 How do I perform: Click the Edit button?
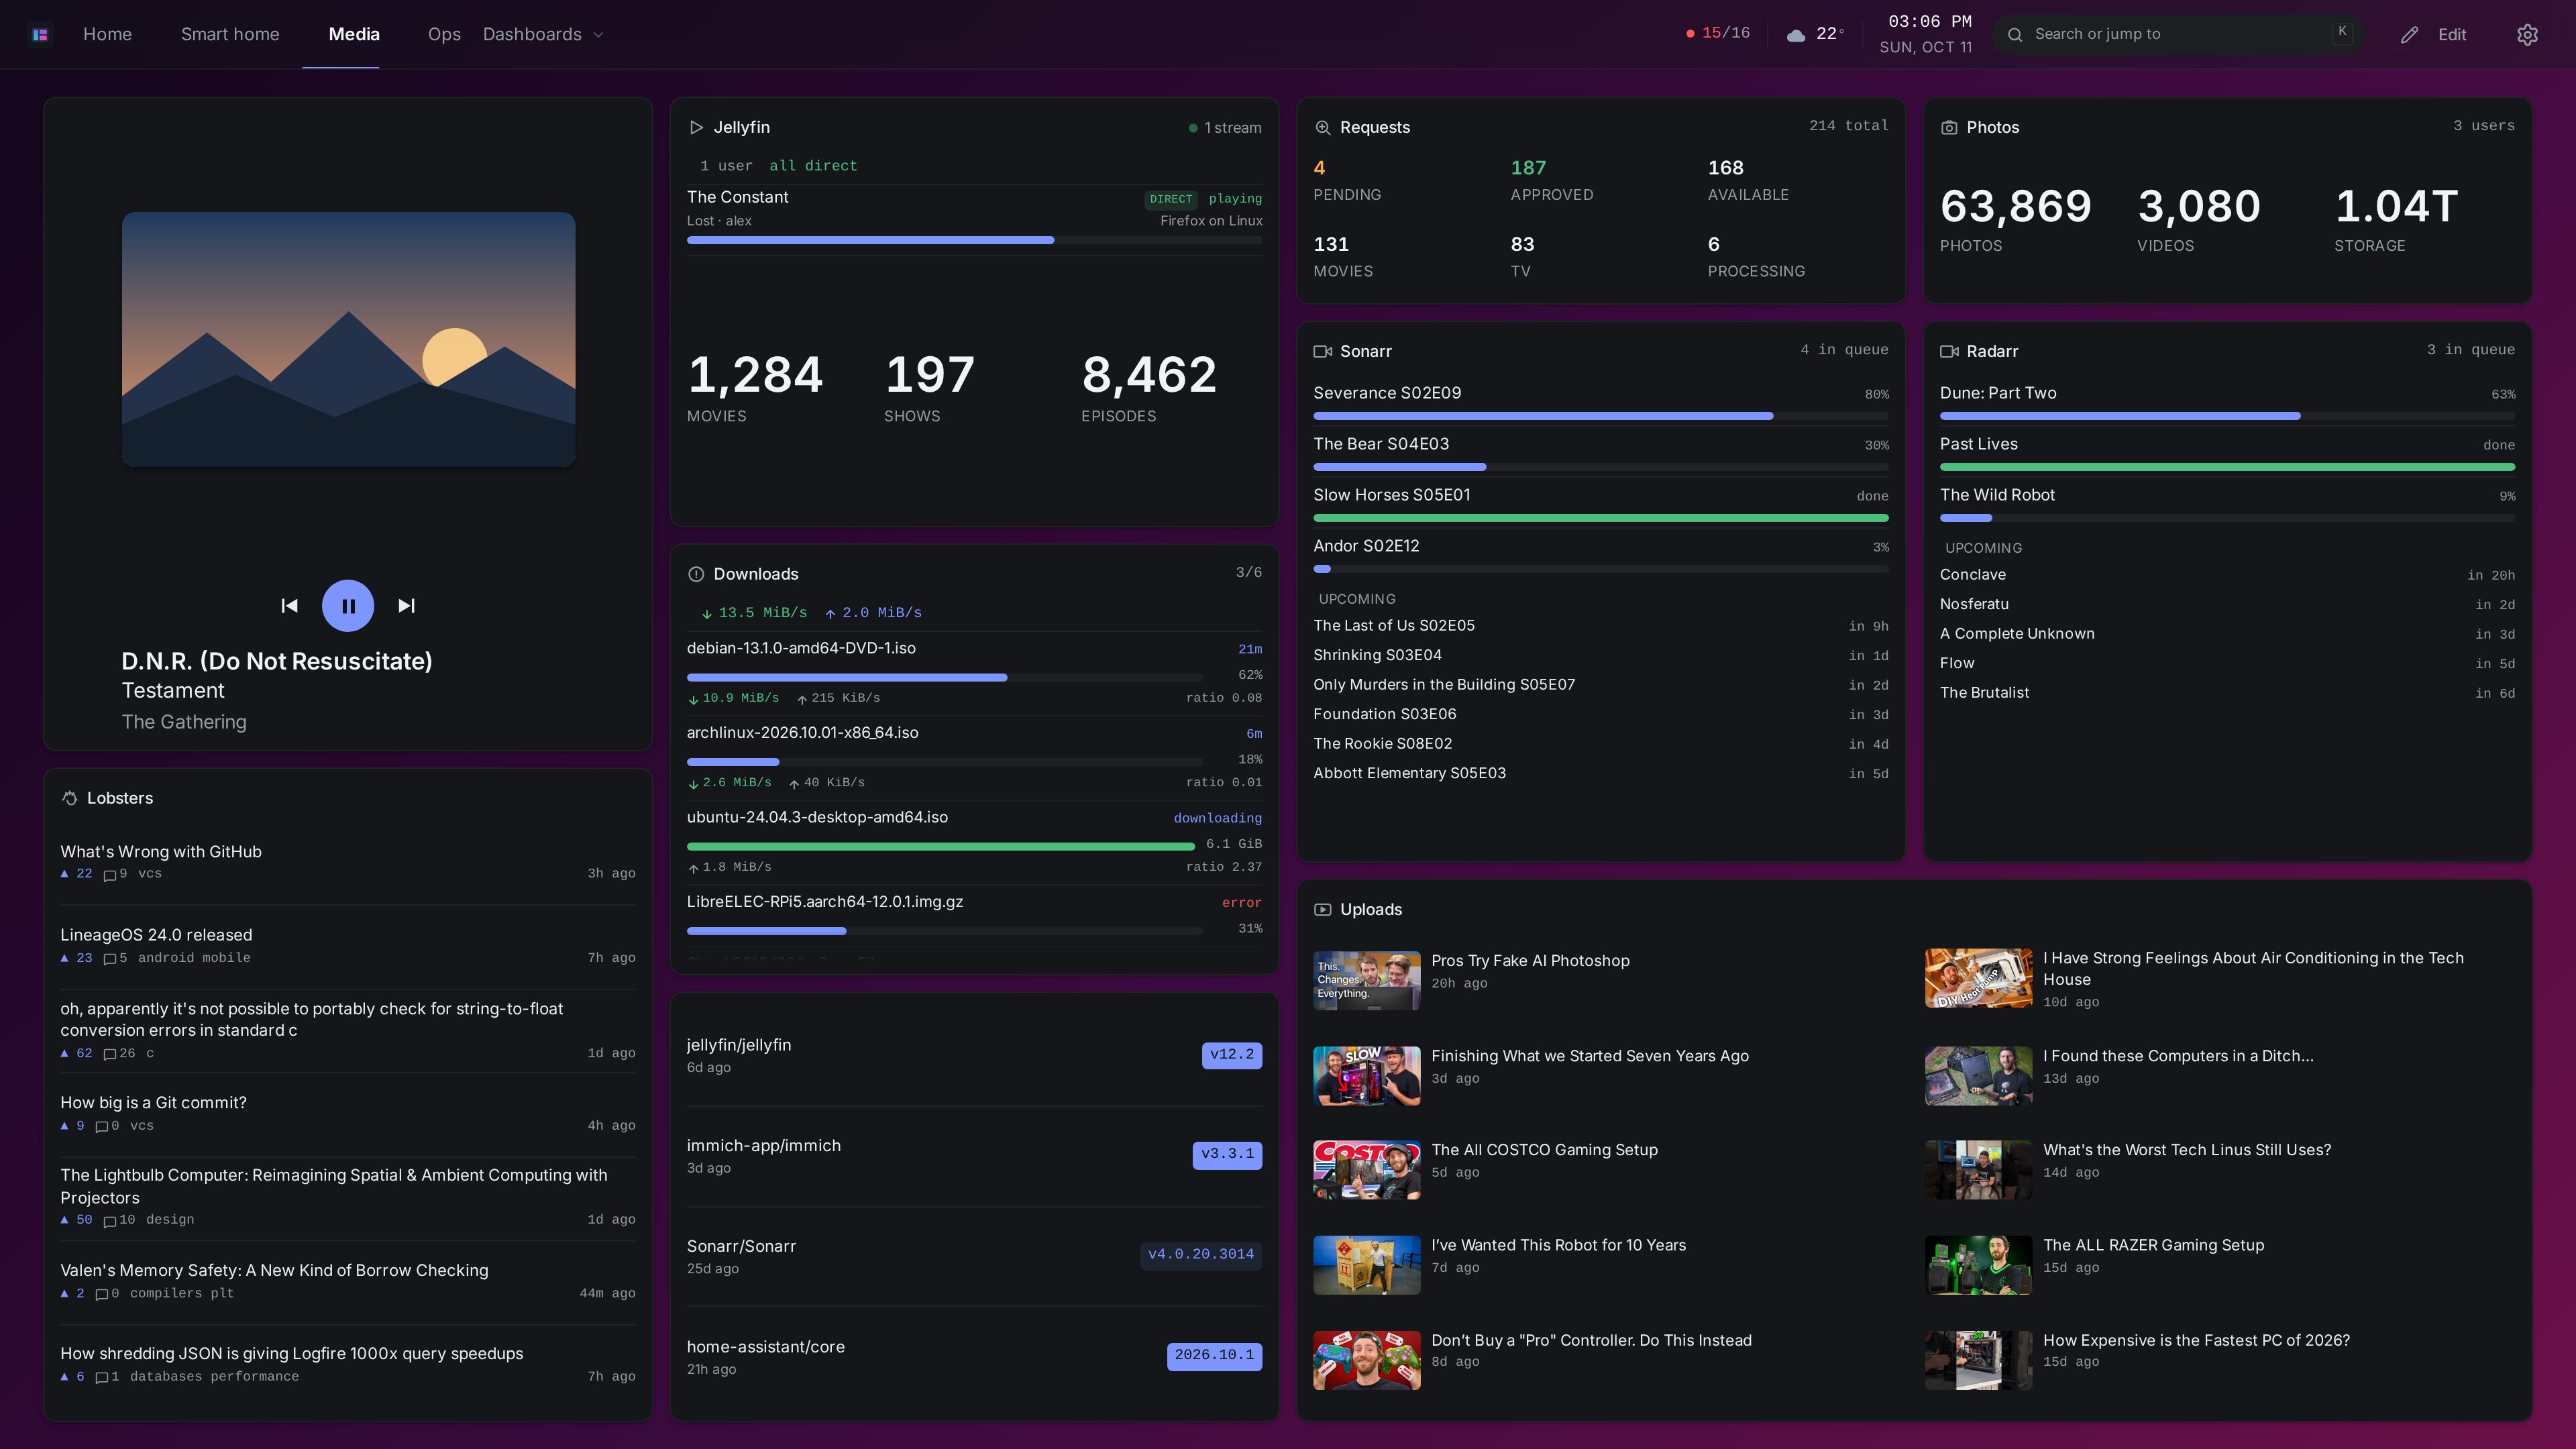click(x=2434, y=35)
